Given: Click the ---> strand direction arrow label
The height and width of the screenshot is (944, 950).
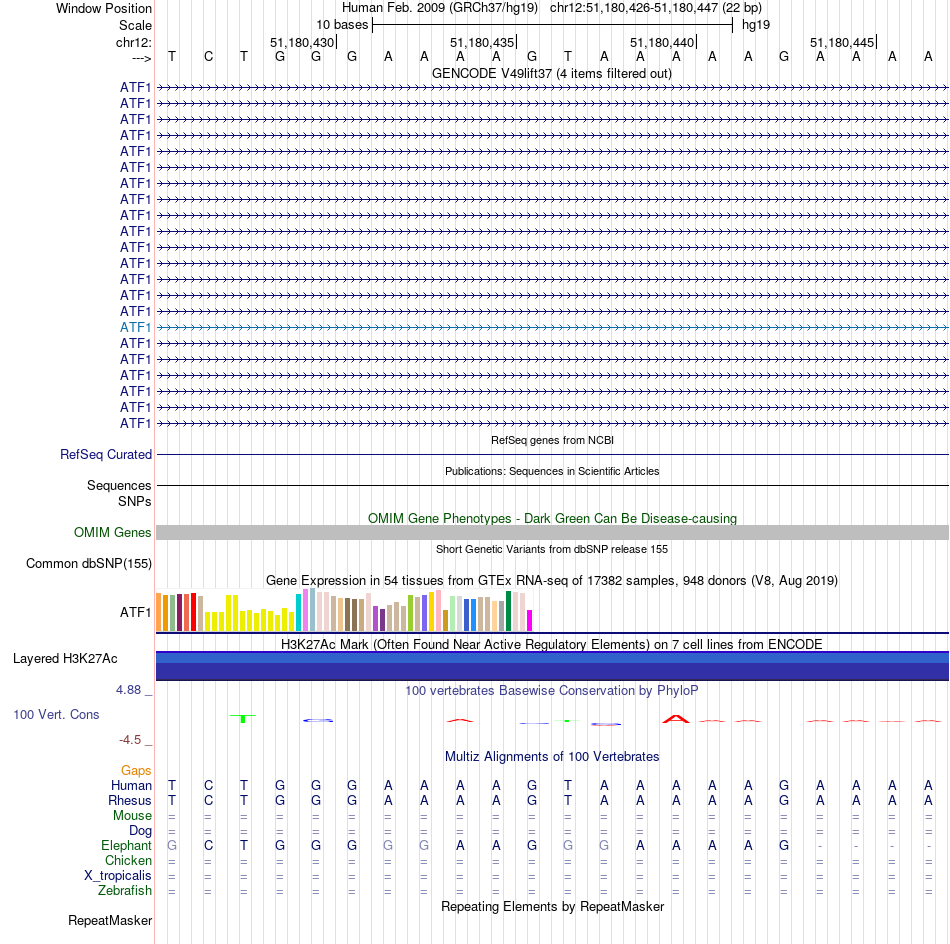Looking at the screenshot, I should pyautogui.click(x=141, y=58).
